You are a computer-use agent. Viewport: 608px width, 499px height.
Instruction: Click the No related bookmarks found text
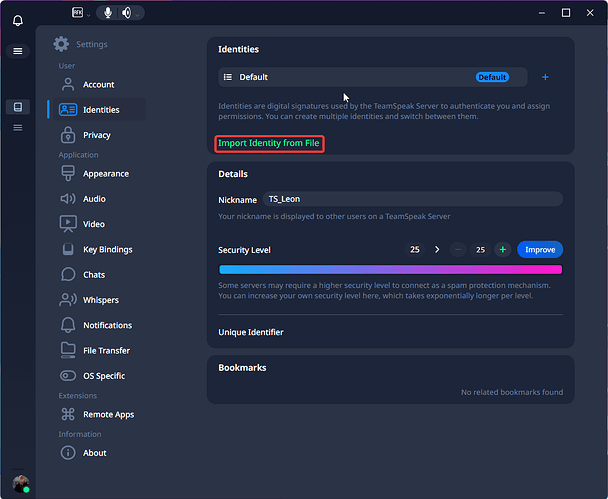click(x=512, y=392)
